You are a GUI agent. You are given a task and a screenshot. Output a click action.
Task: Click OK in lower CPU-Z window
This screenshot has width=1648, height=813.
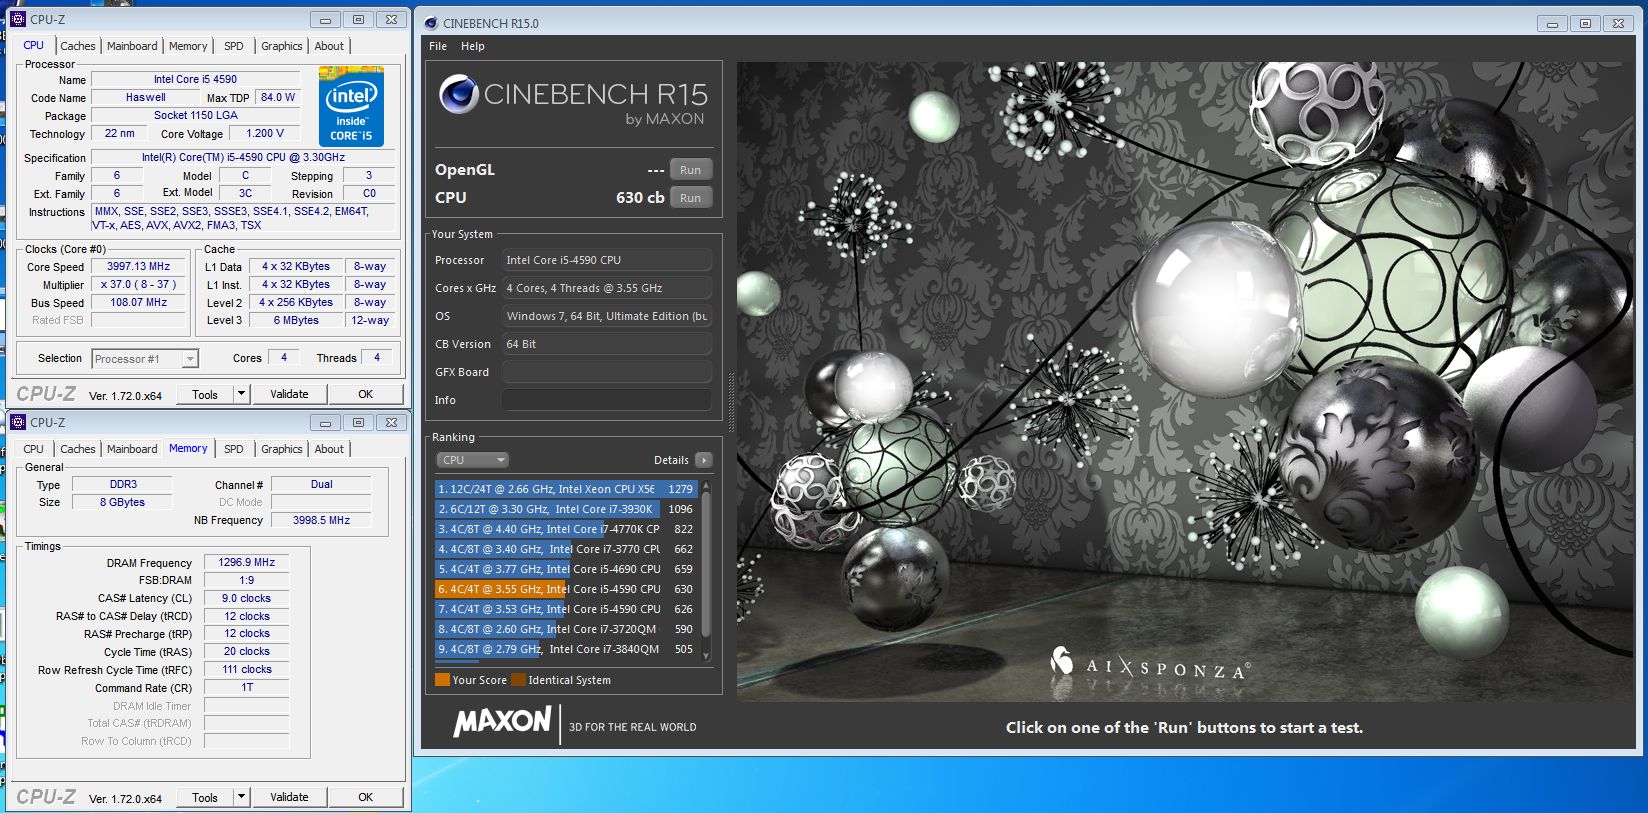[x=366, y=797]
